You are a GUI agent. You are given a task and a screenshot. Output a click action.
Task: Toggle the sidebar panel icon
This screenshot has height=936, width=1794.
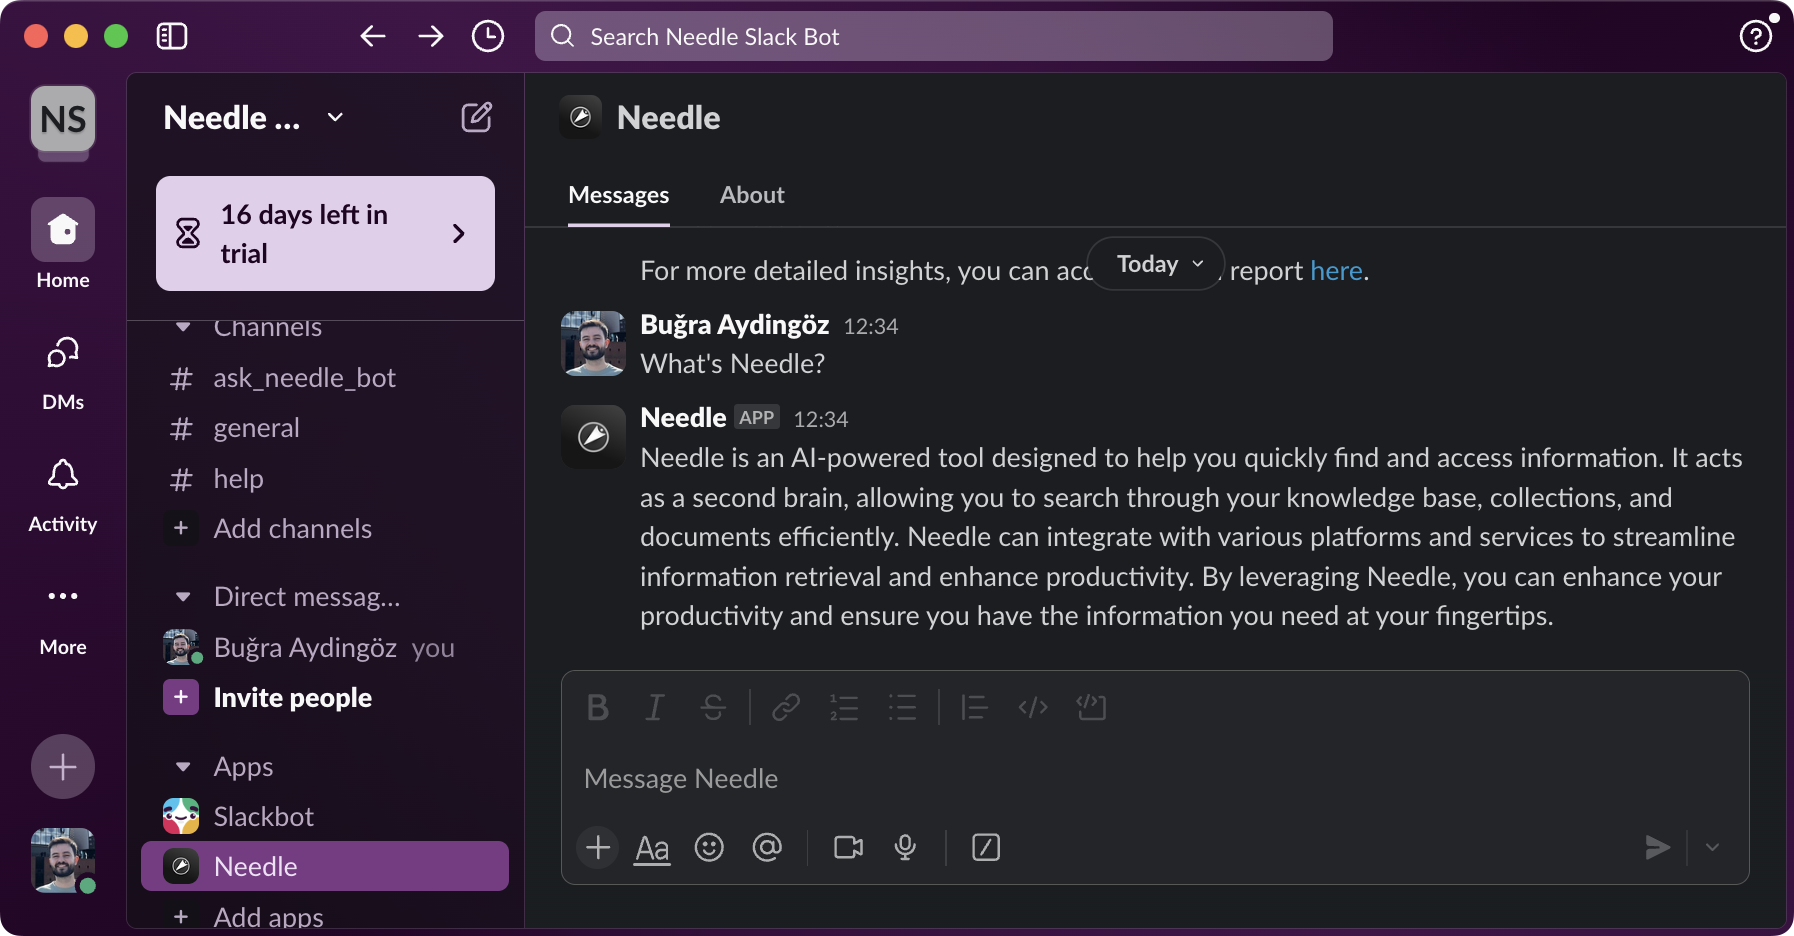tap(172, 37)
